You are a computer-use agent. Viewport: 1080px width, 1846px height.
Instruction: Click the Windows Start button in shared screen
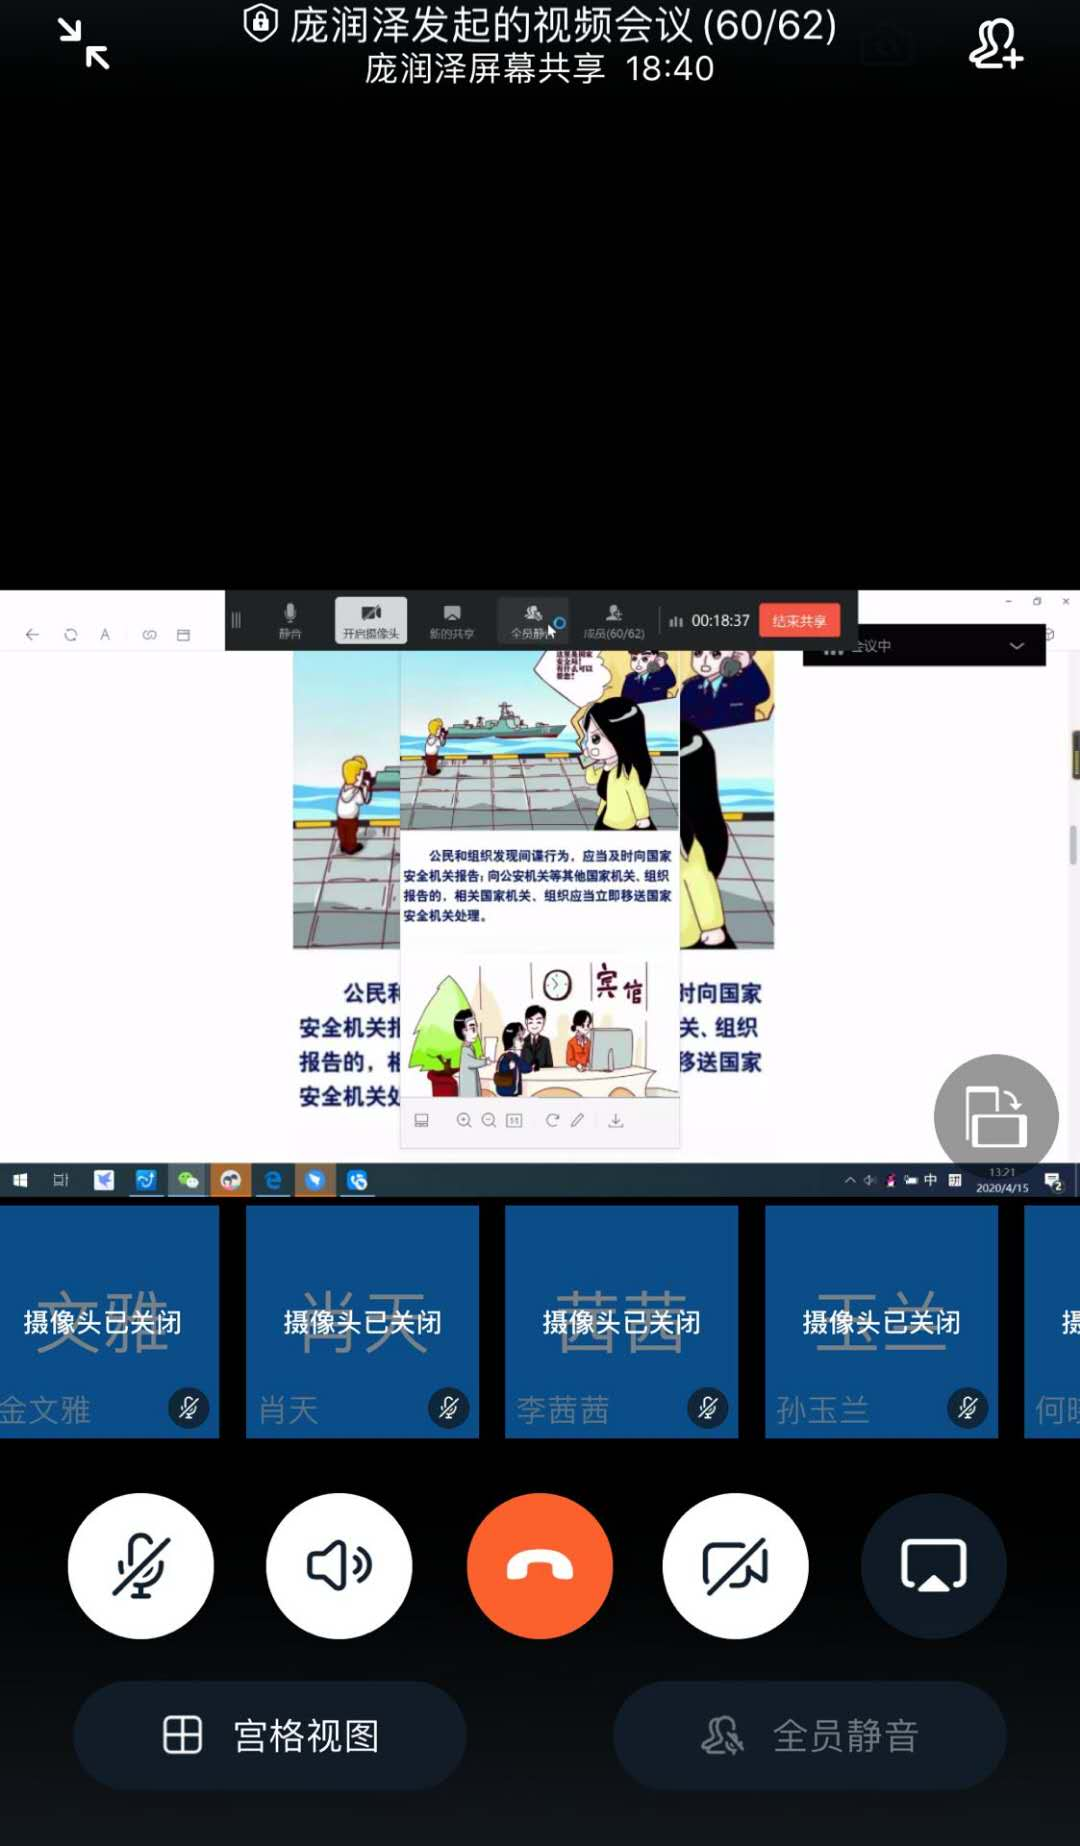20,1180
